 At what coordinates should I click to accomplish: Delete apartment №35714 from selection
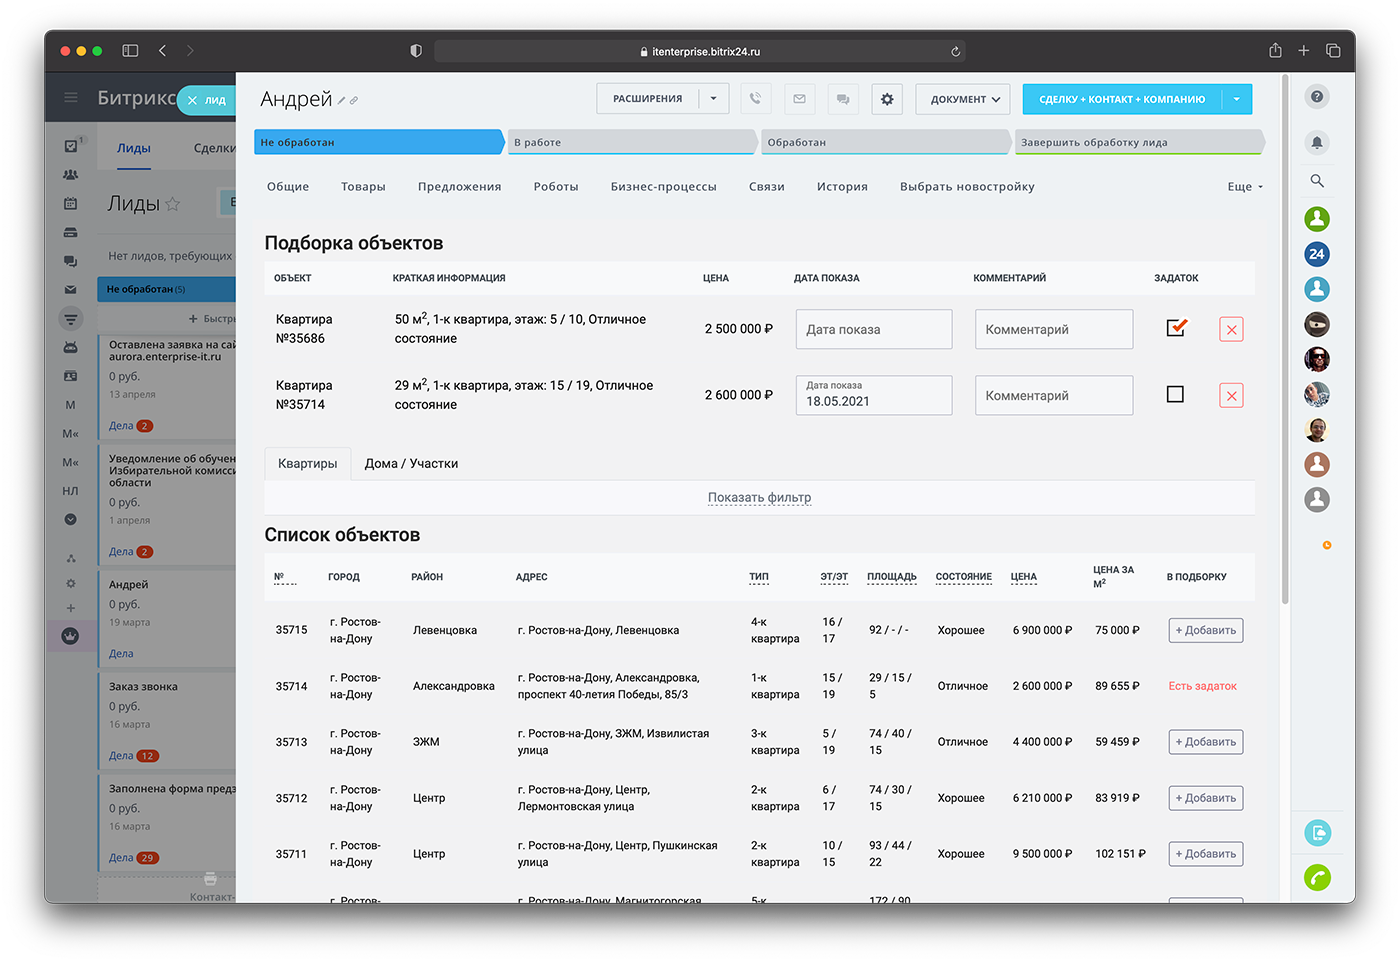tap(1231, 396)
